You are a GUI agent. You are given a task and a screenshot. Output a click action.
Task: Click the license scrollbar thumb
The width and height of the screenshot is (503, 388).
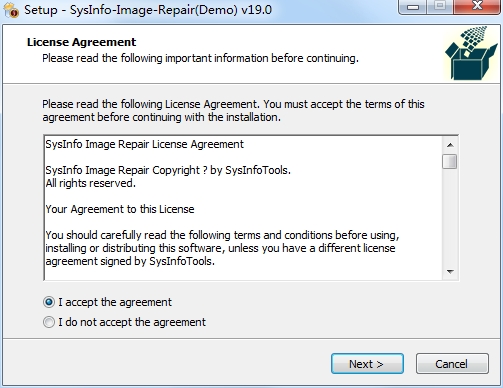[450, 162]
